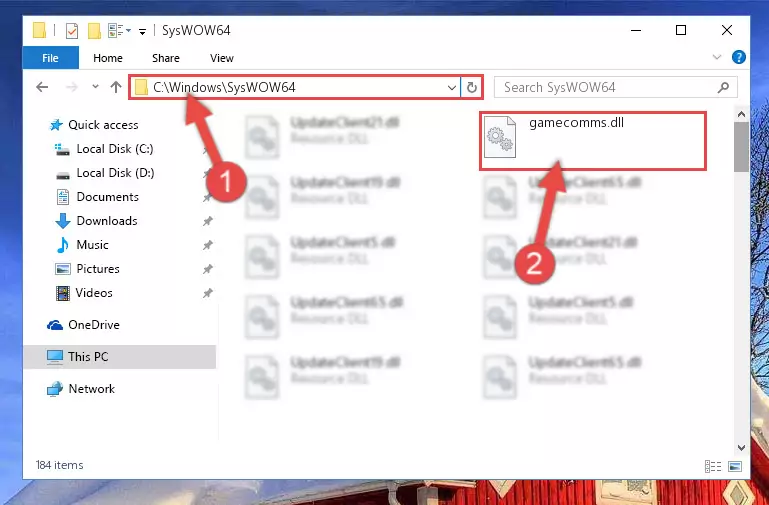Refresh the SysWOW64 folder

pos(472,88)
